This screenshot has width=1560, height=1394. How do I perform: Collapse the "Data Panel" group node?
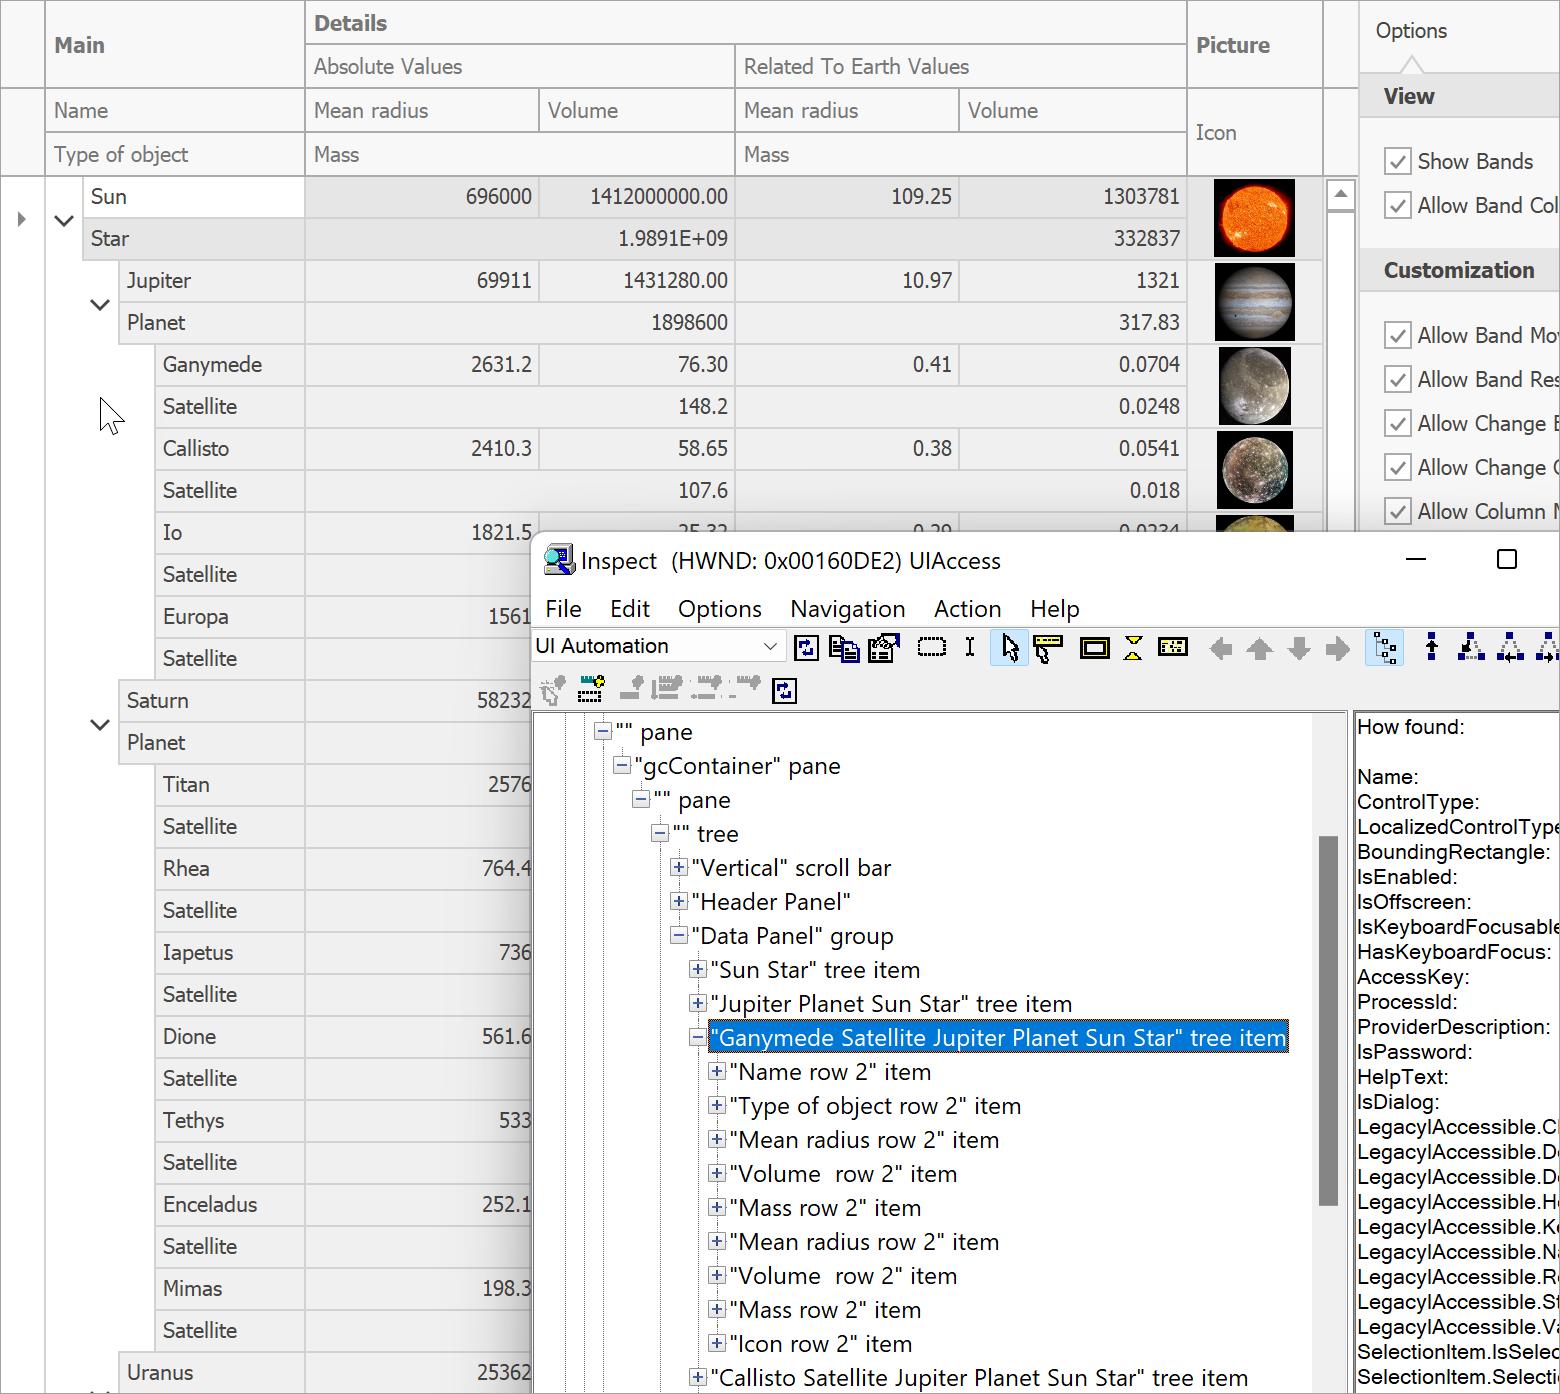coord(679,936)
